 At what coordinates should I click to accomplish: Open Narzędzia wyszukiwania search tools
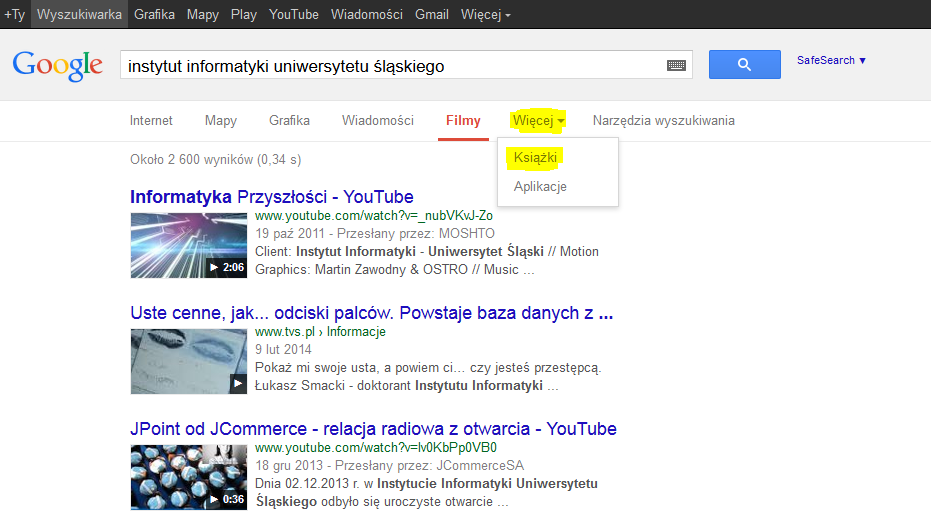click(x=663, y=121)
